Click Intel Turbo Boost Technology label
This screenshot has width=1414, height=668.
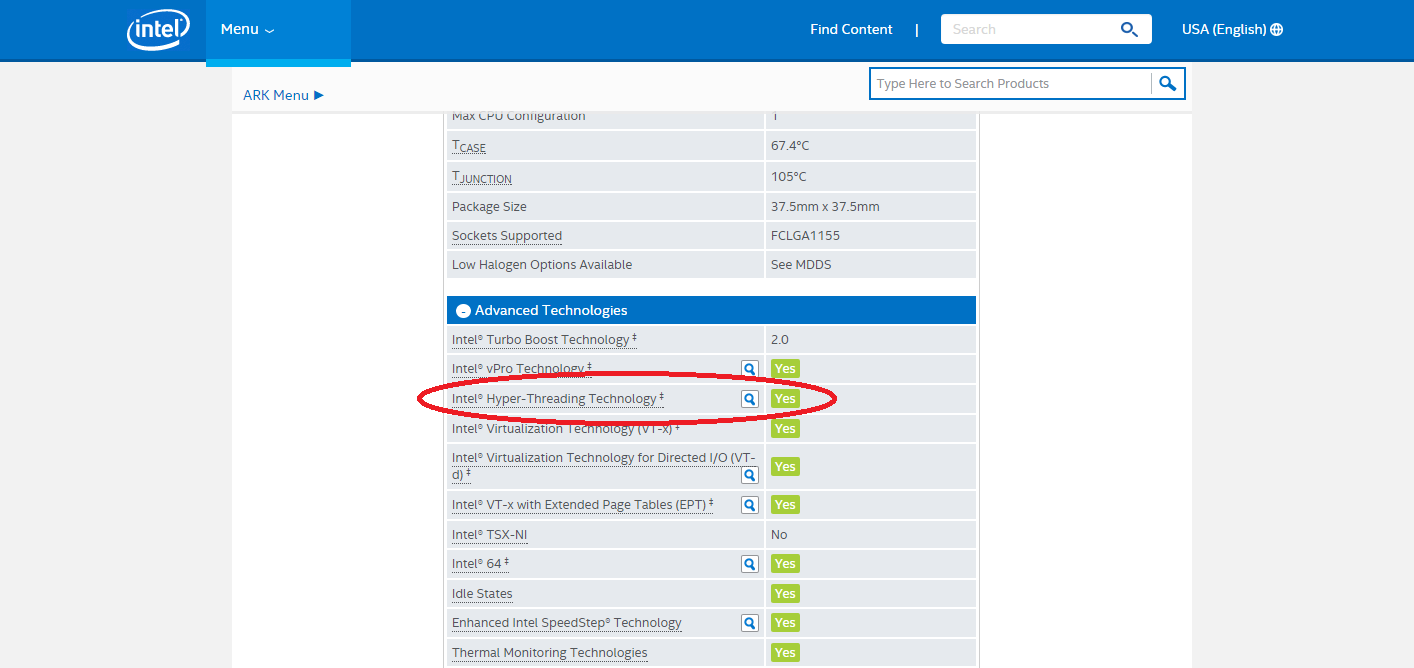pyautogui.click(x=544, y=340)
